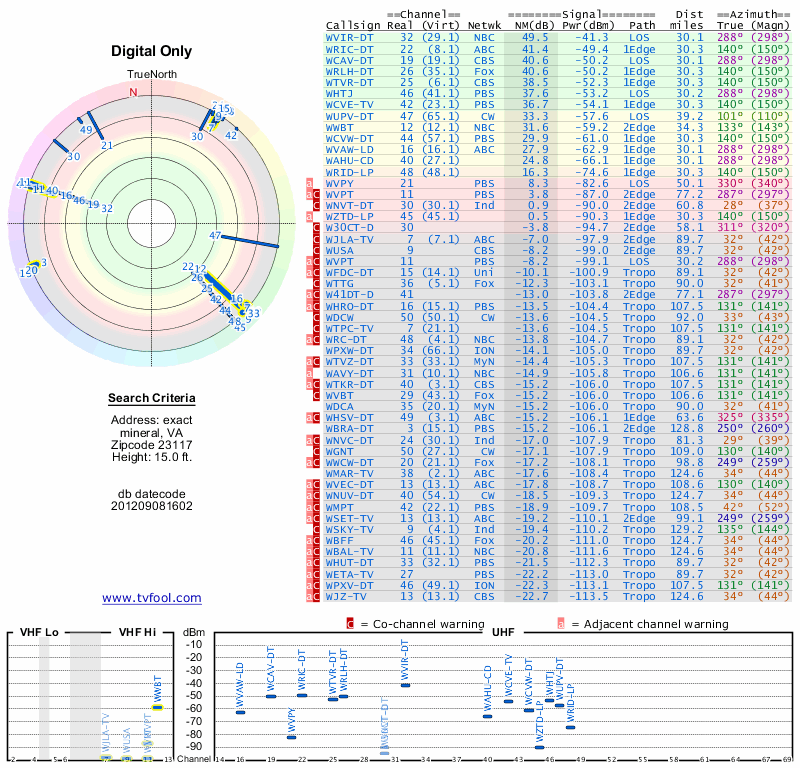The height and width of the screenshot is (768, 800).
Task: Select the WCAV-DT callsign in the table
Action: point(349,60)
